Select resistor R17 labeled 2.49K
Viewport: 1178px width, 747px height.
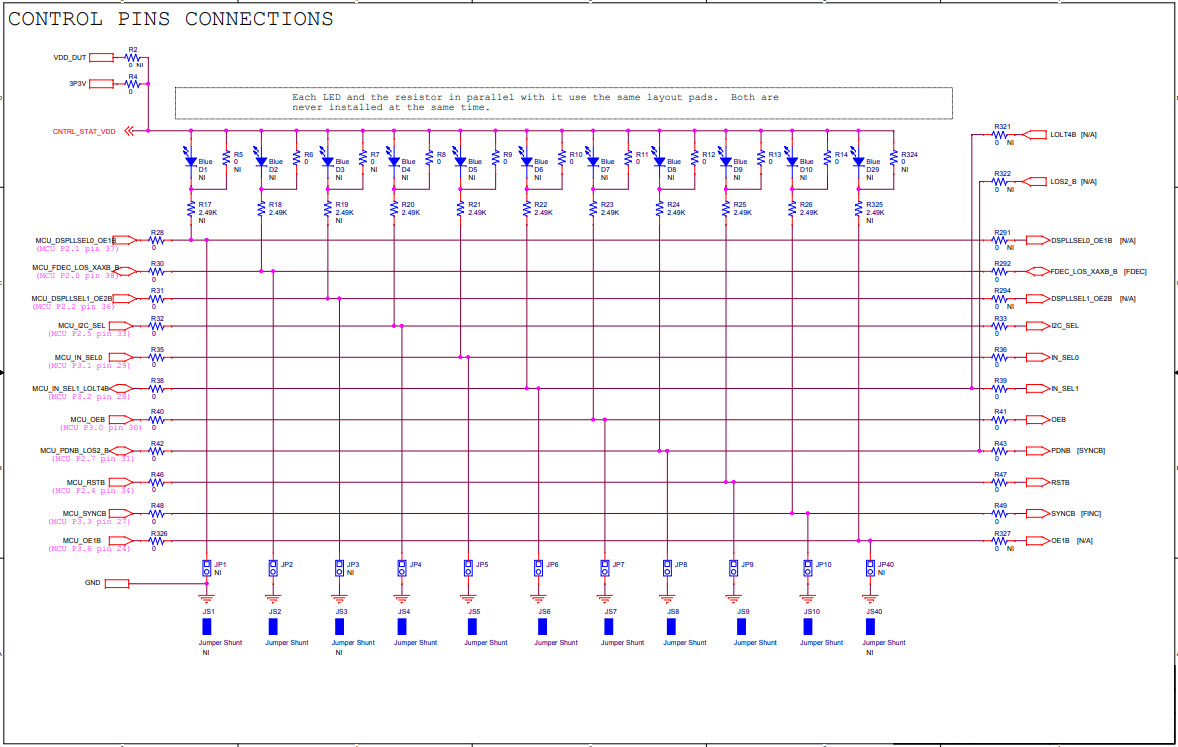pos(190,211)
